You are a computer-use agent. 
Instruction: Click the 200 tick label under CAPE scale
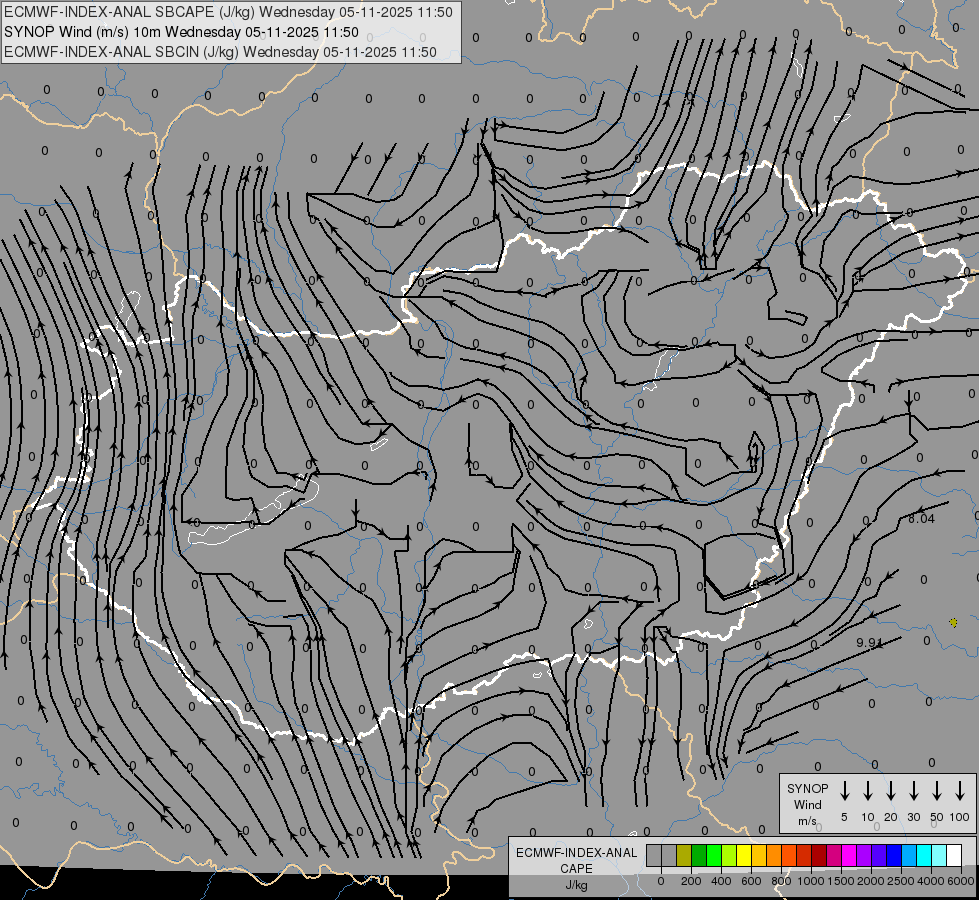pyautogui.click(x=691, y=881)
